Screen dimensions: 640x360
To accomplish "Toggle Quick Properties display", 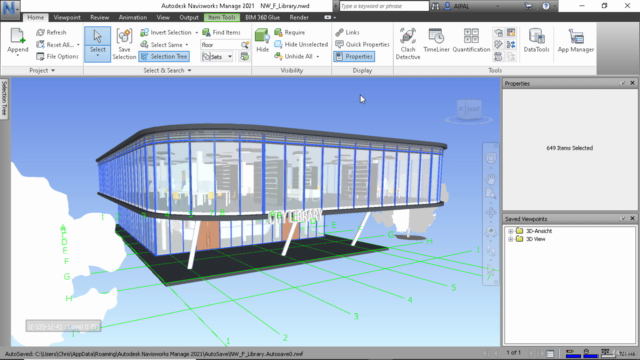I will click(362, 44).
